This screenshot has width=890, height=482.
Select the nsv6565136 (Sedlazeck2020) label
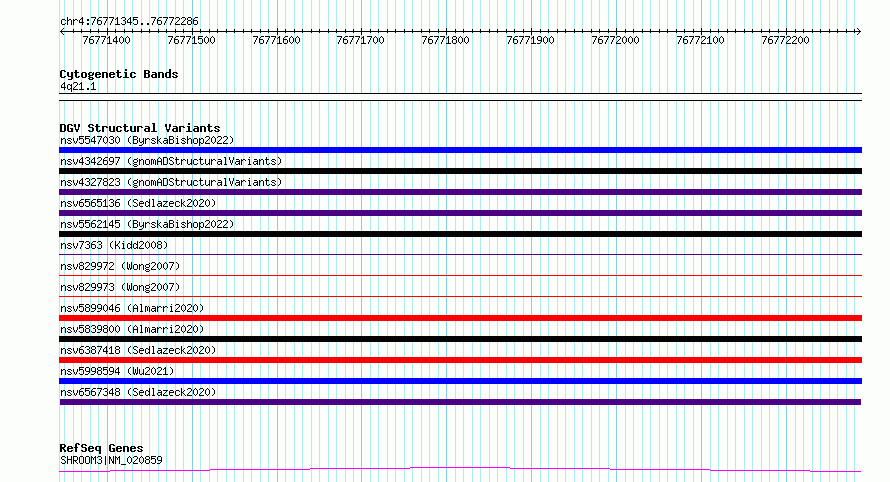click(138, 203)
